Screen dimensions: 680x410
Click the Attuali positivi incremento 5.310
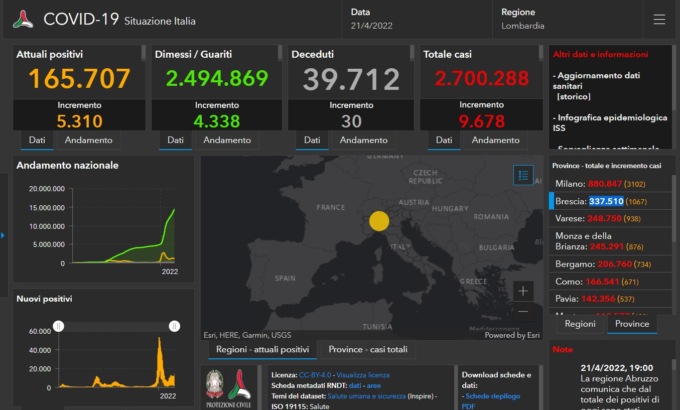[x=79, y=121]
